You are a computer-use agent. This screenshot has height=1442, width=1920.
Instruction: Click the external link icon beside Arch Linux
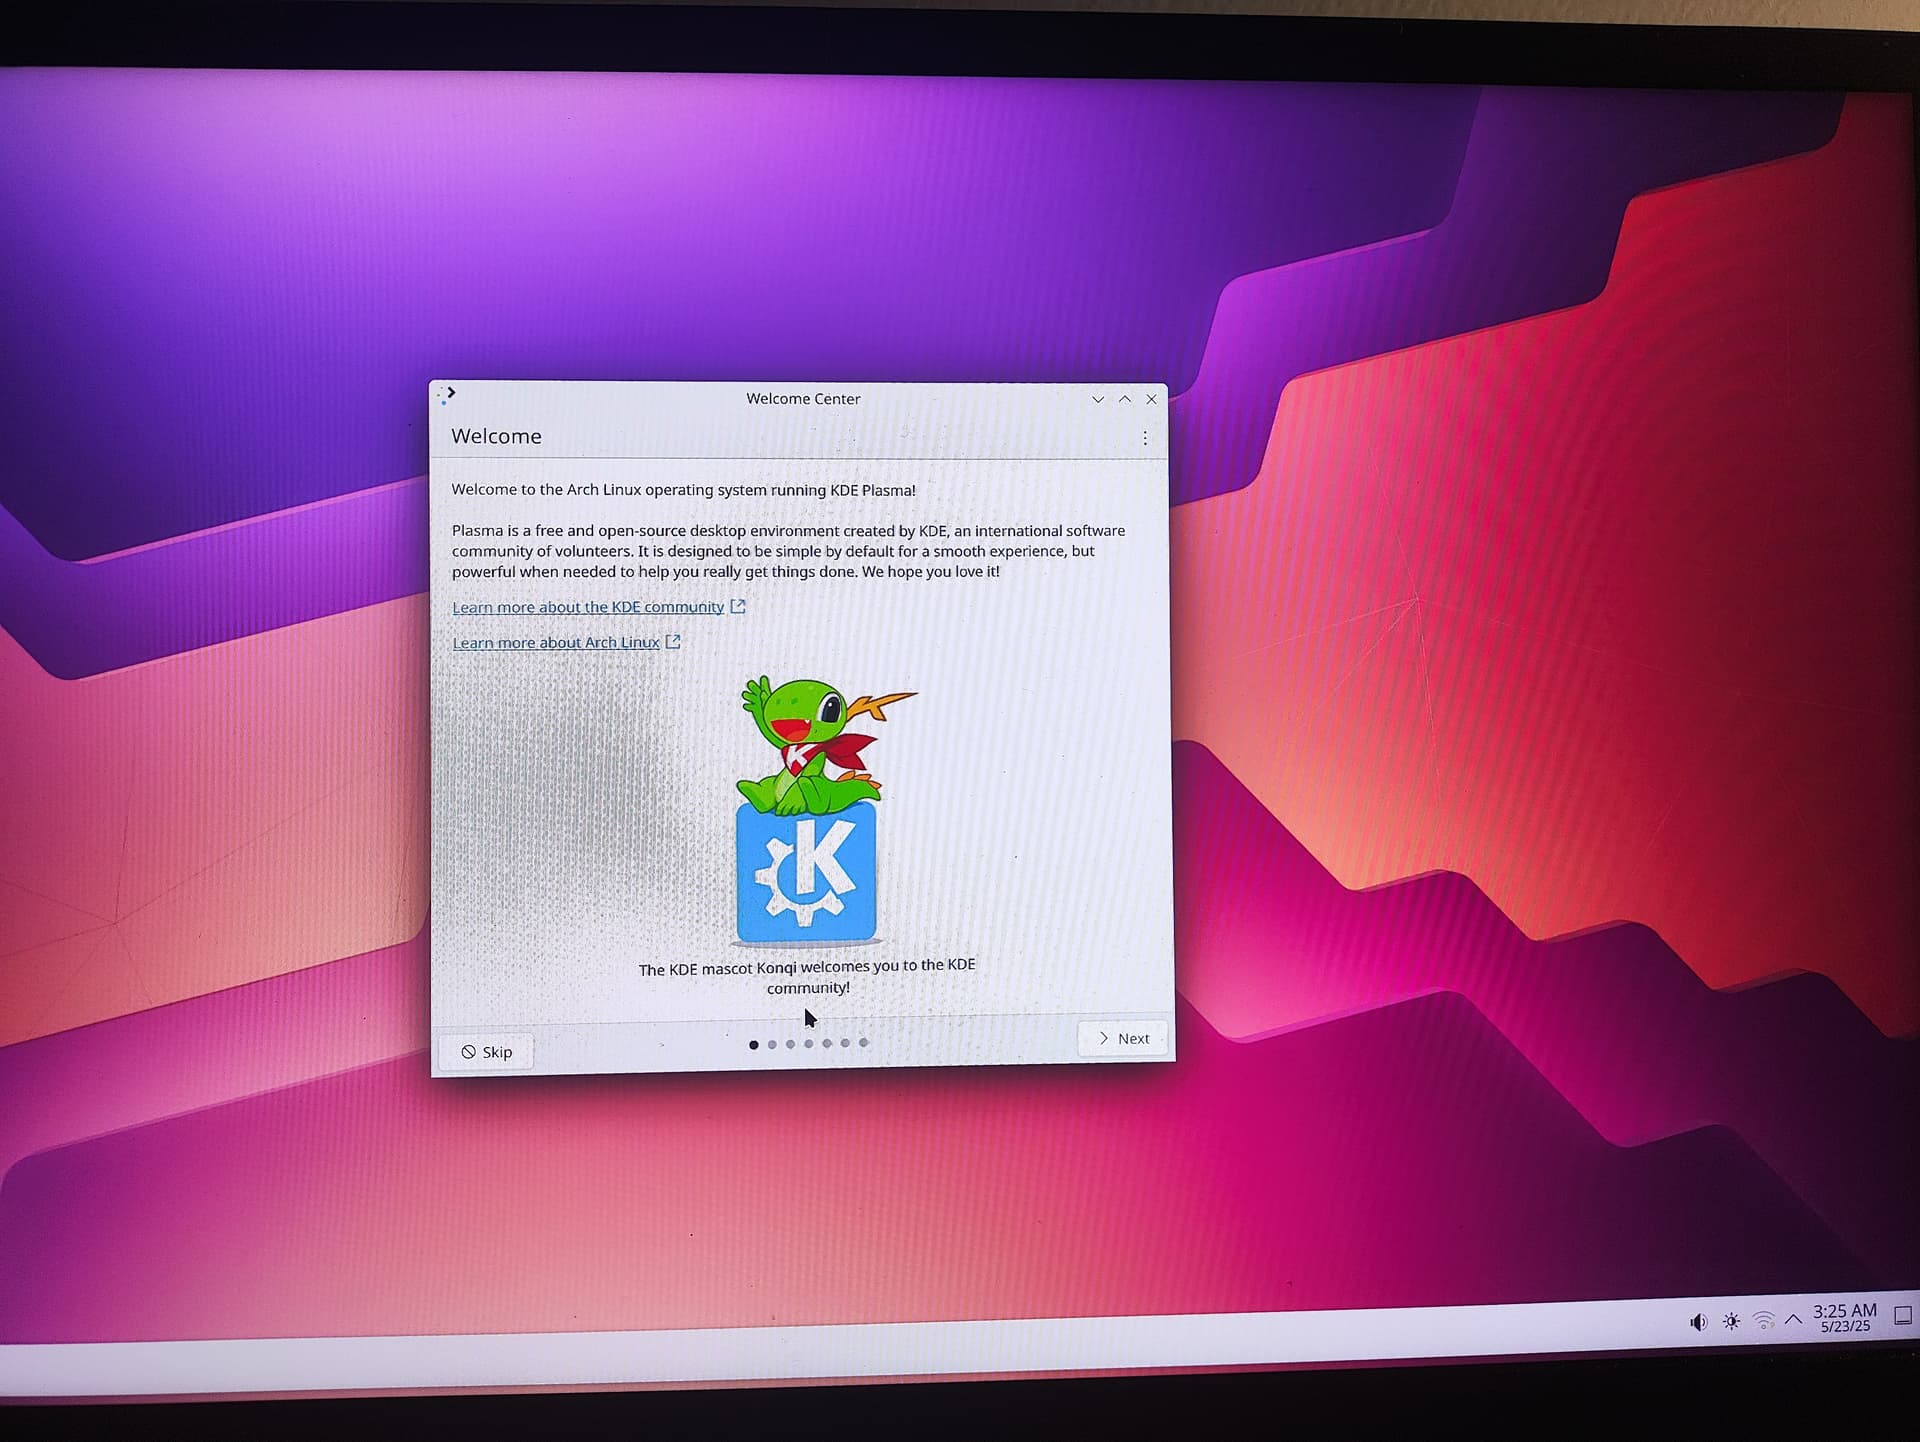(x=673, y=642)
